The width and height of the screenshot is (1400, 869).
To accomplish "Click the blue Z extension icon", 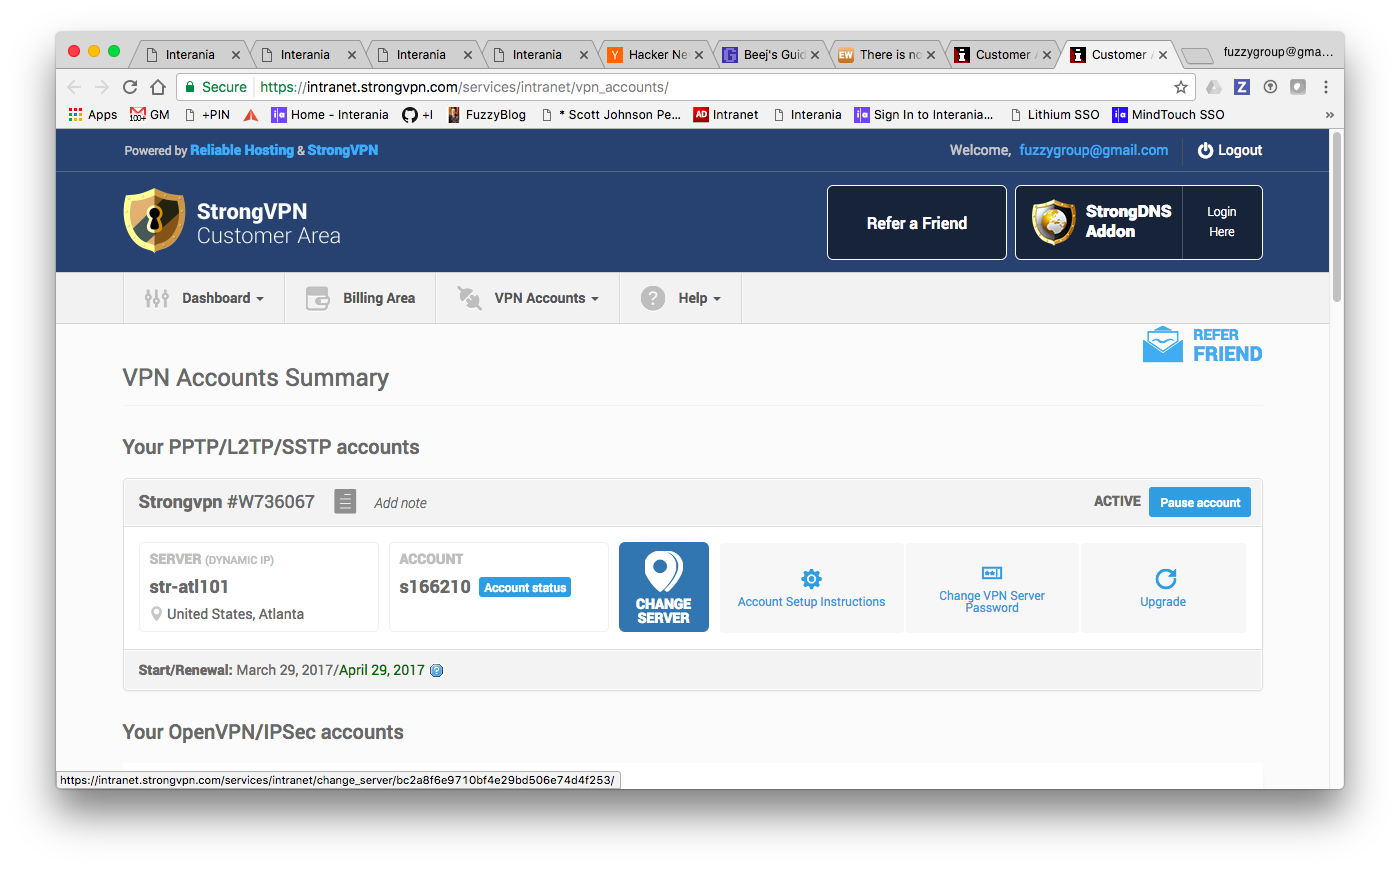I will [x=1241, y=87].
